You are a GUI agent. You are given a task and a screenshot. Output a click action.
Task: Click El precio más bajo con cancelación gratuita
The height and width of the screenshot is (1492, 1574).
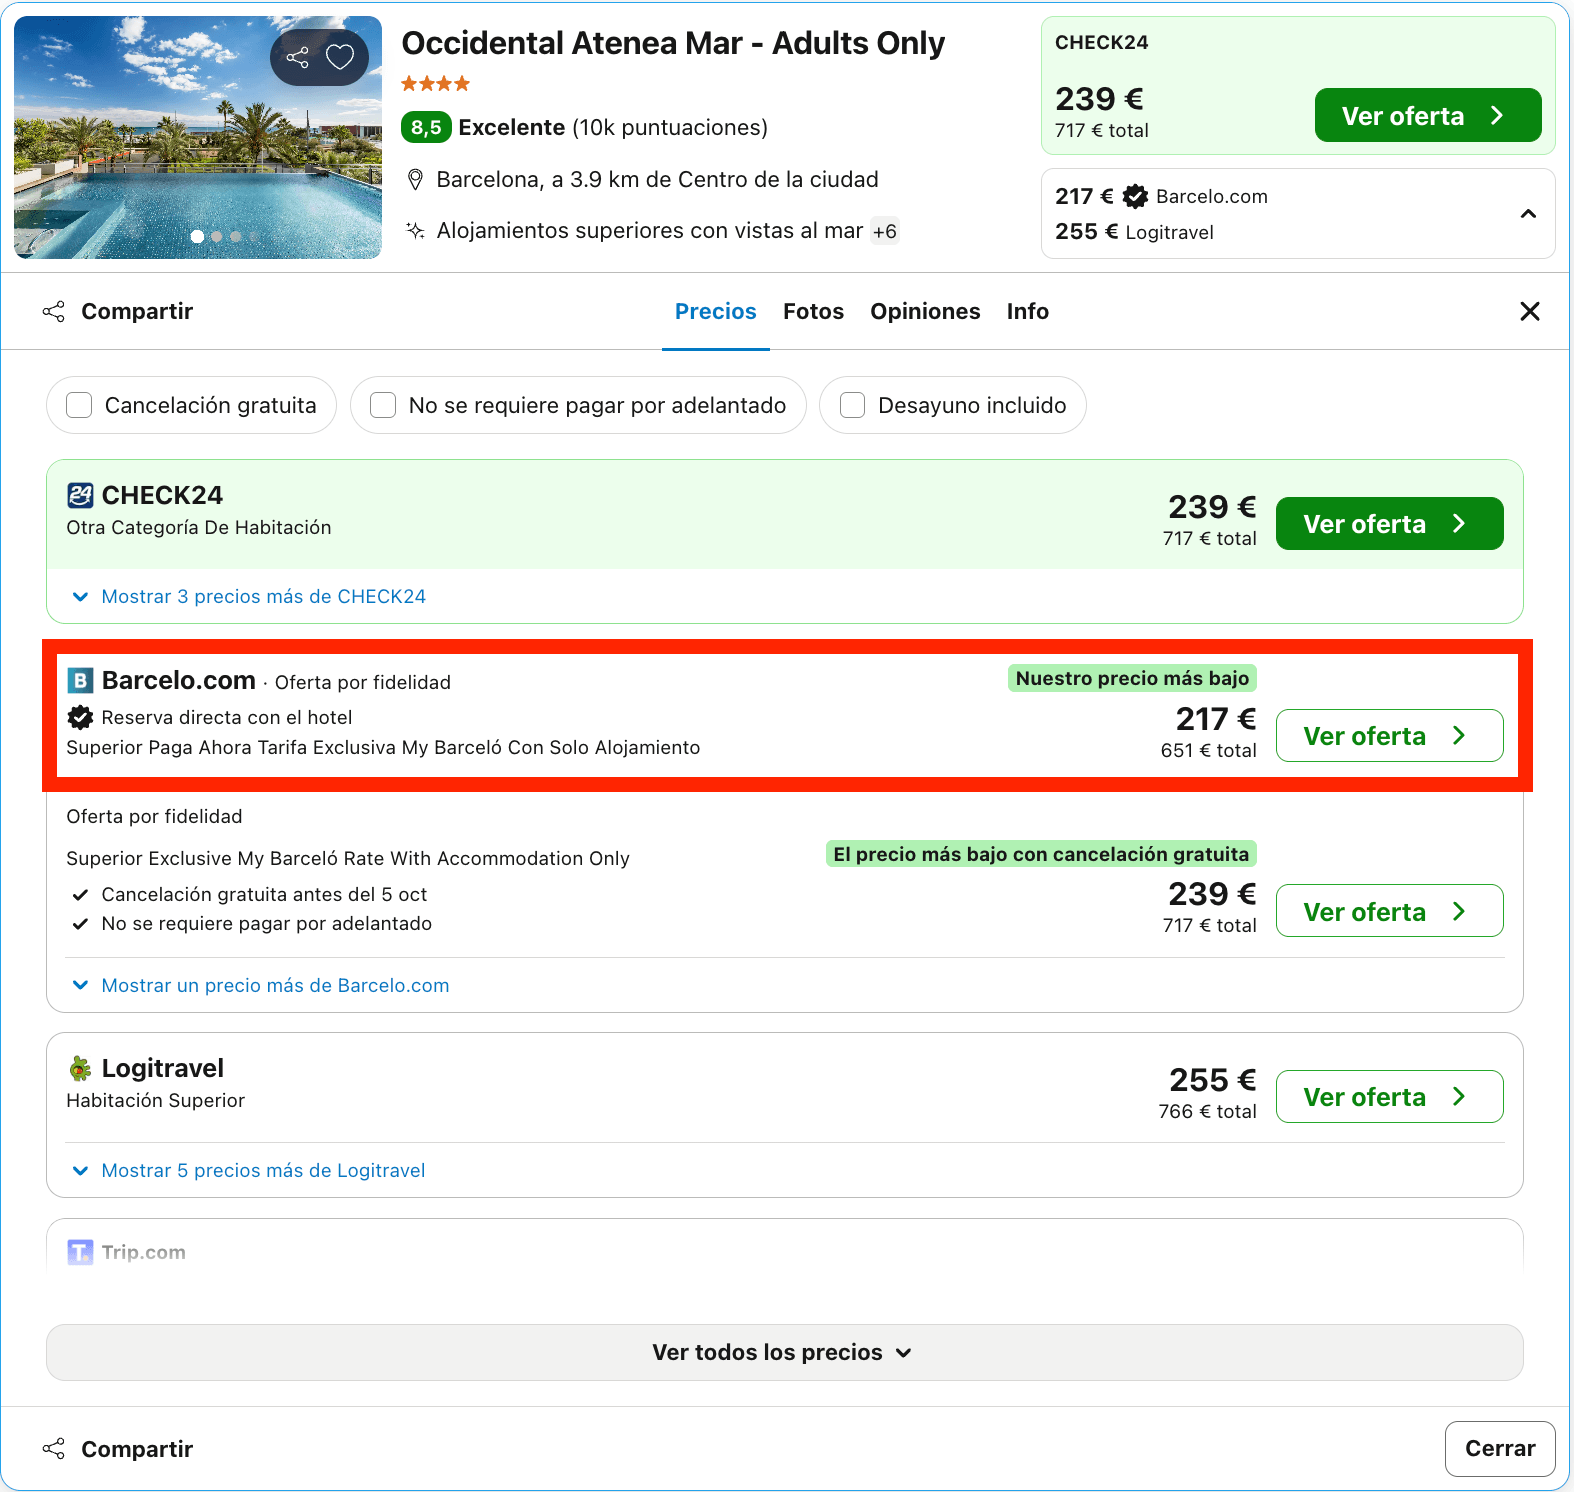(1041, 854)
